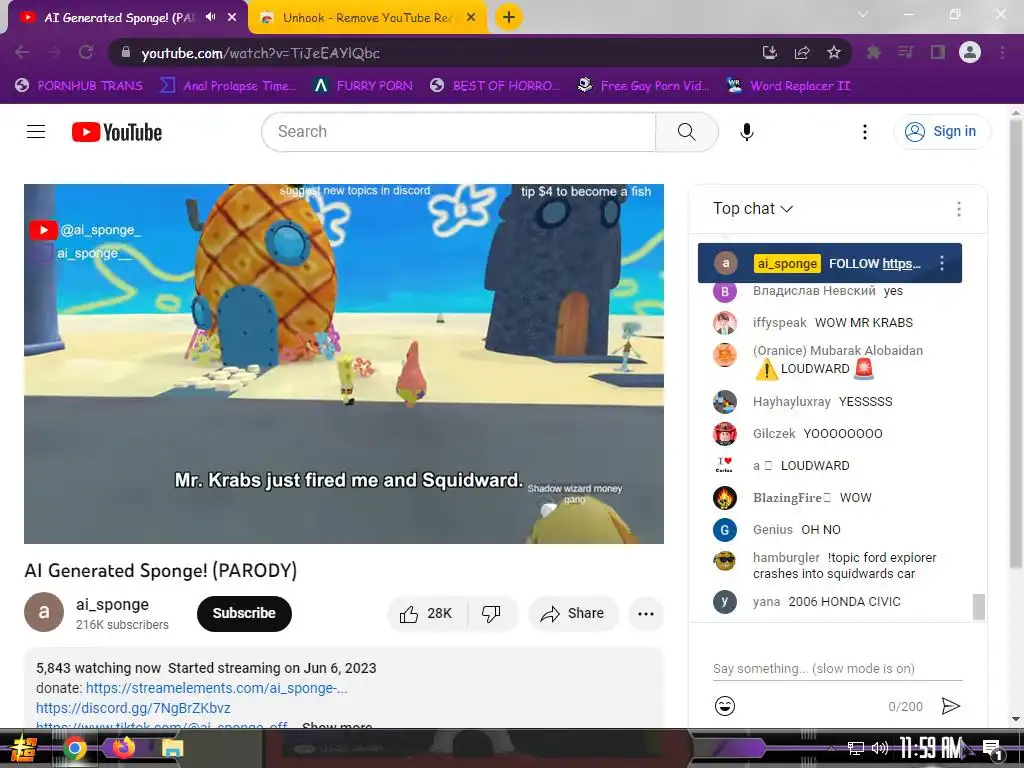Viewport: 1024px width, 768px height.
Task: Start voice search with microphone icon
Action: [747, 132]
